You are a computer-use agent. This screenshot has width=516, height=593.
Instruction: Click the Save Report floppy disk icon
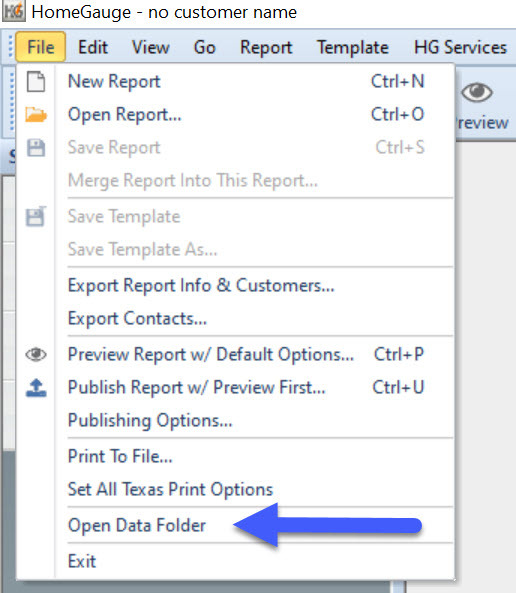coord(36,147)
